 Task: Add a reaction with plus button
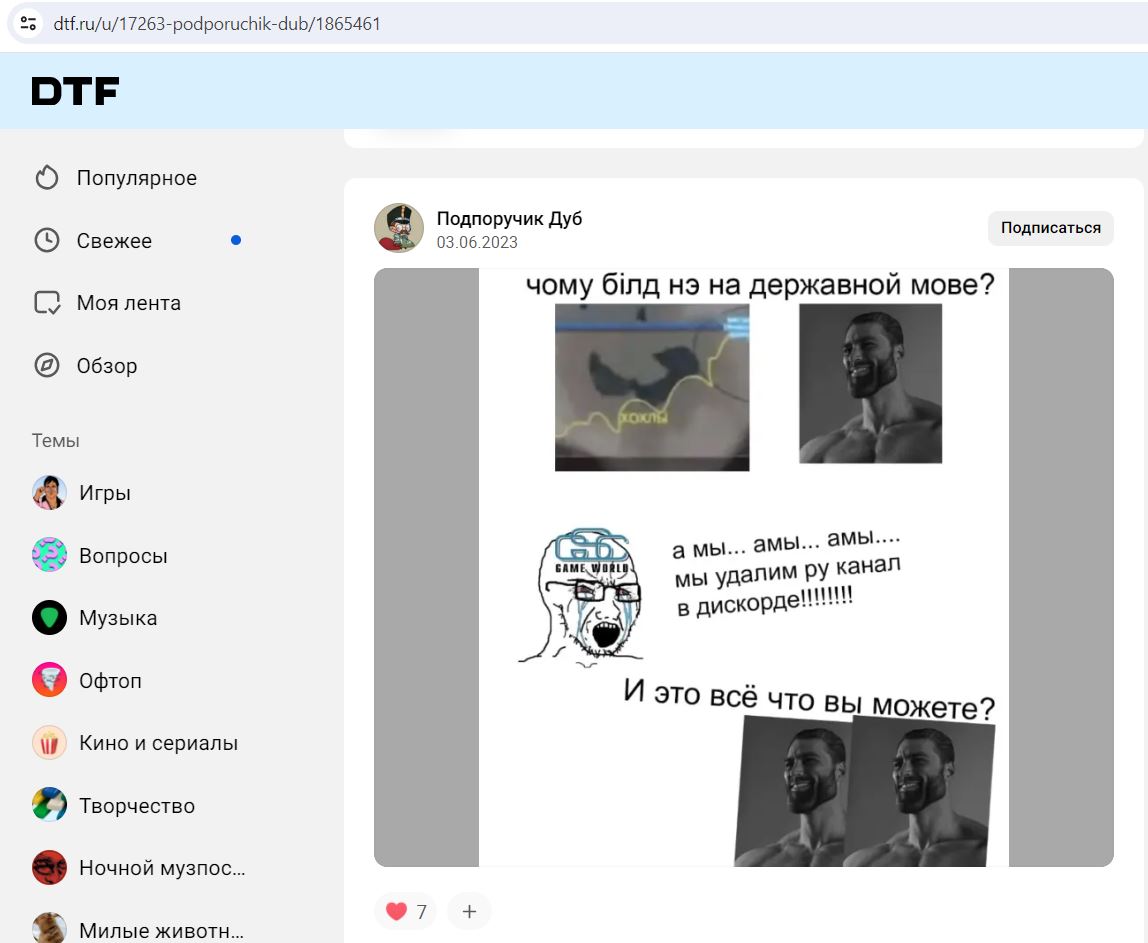[469, 912]
